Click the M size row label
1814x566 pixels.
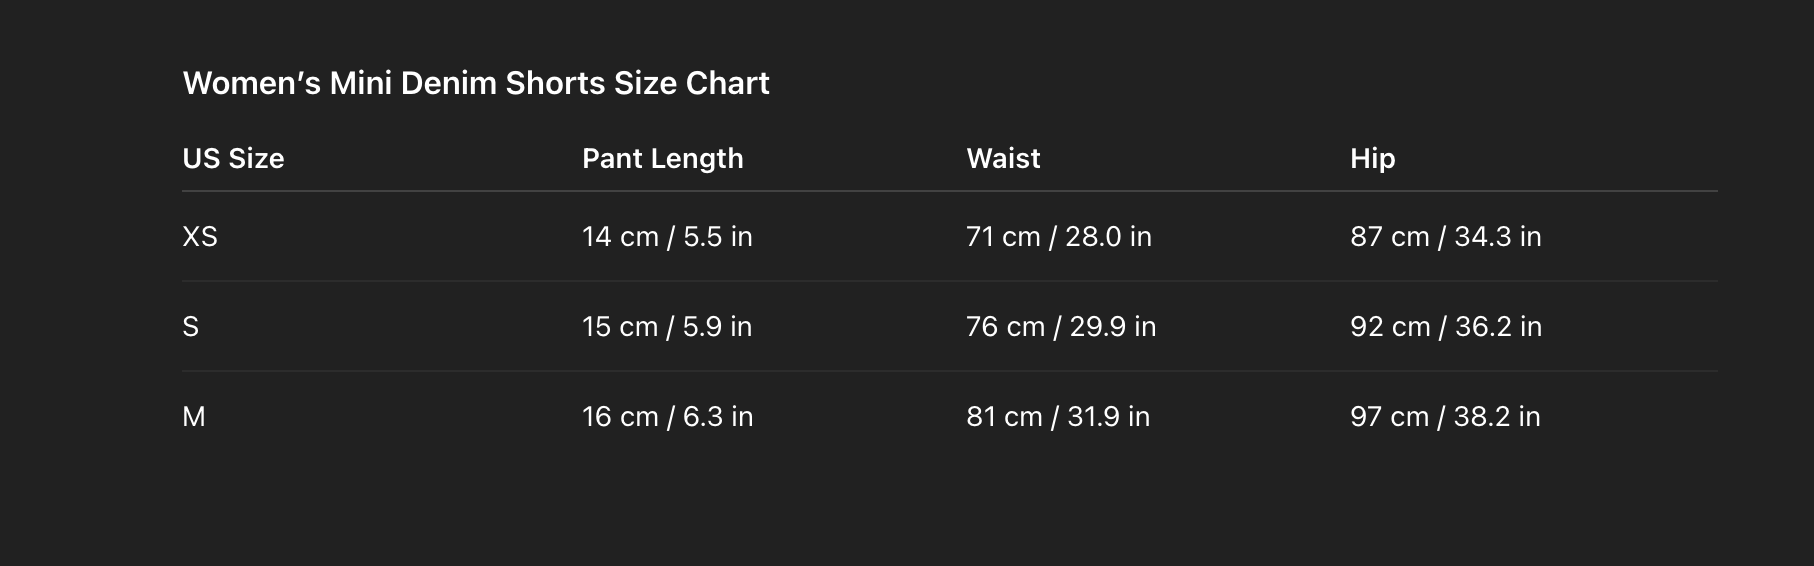coord(194,416)
